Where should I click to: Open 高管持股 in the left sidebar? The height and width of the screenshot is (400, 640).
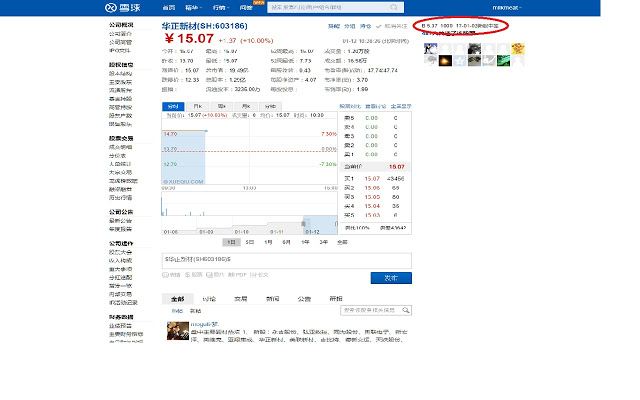pos(120,107)
